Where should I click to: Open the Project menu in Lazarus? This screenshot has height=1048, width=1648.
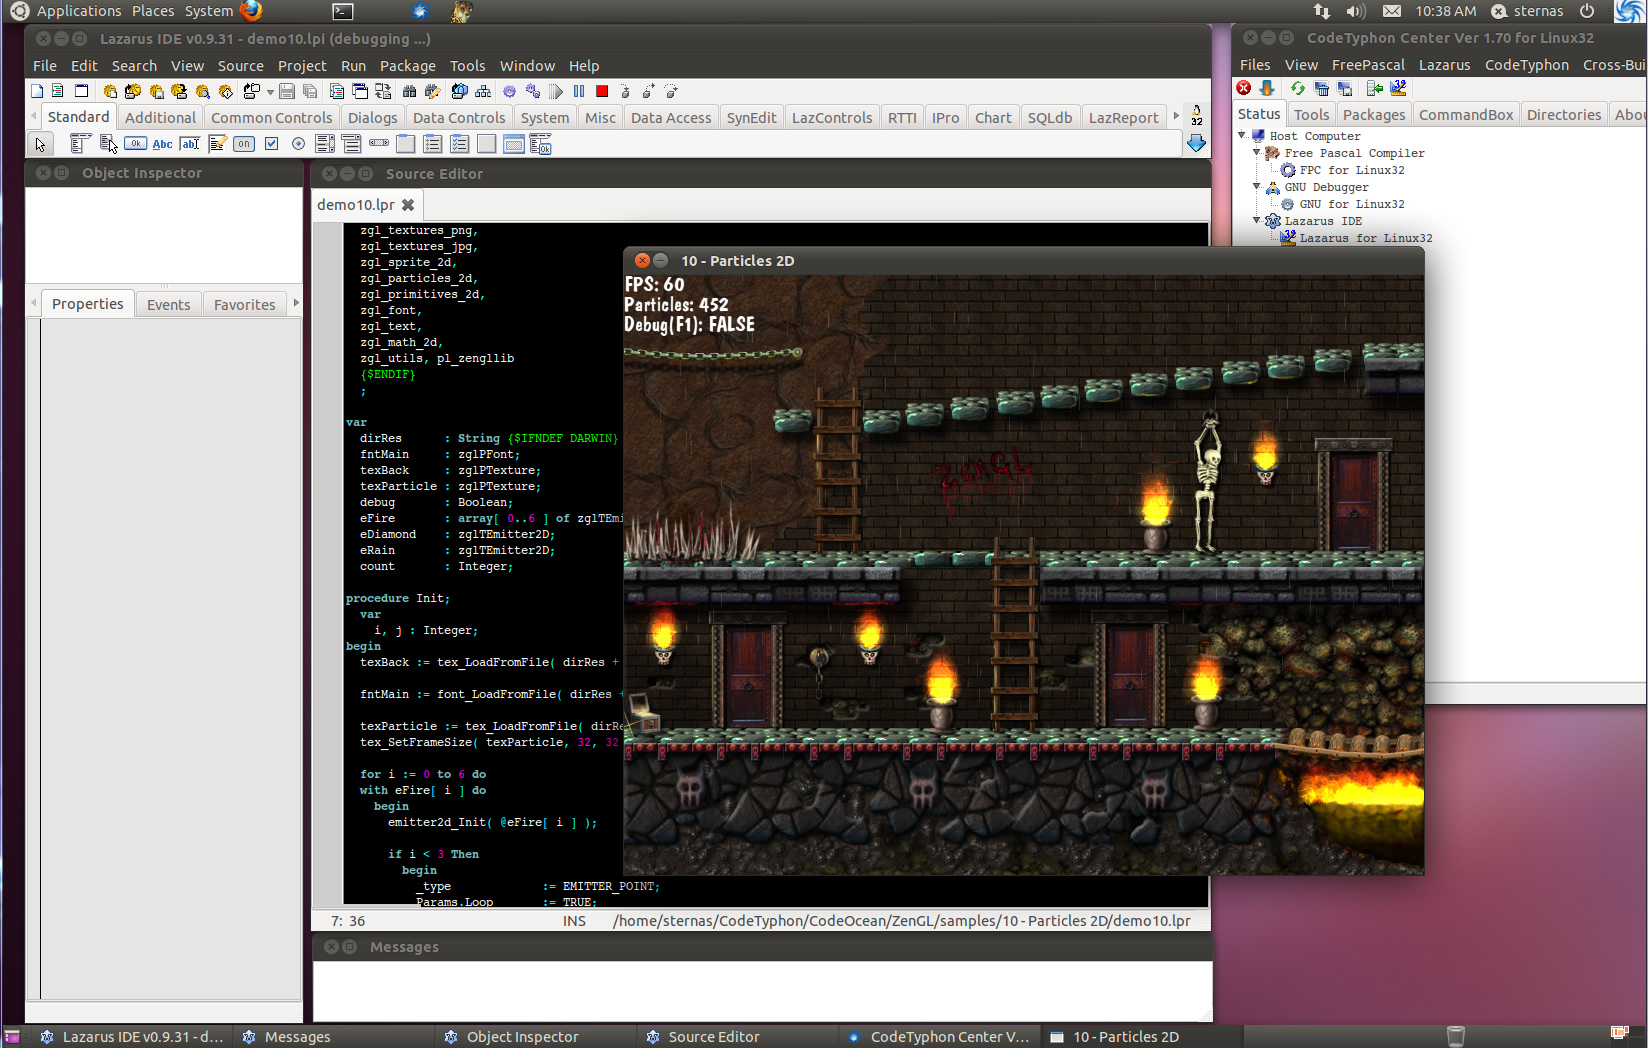(x=302, y=66)
